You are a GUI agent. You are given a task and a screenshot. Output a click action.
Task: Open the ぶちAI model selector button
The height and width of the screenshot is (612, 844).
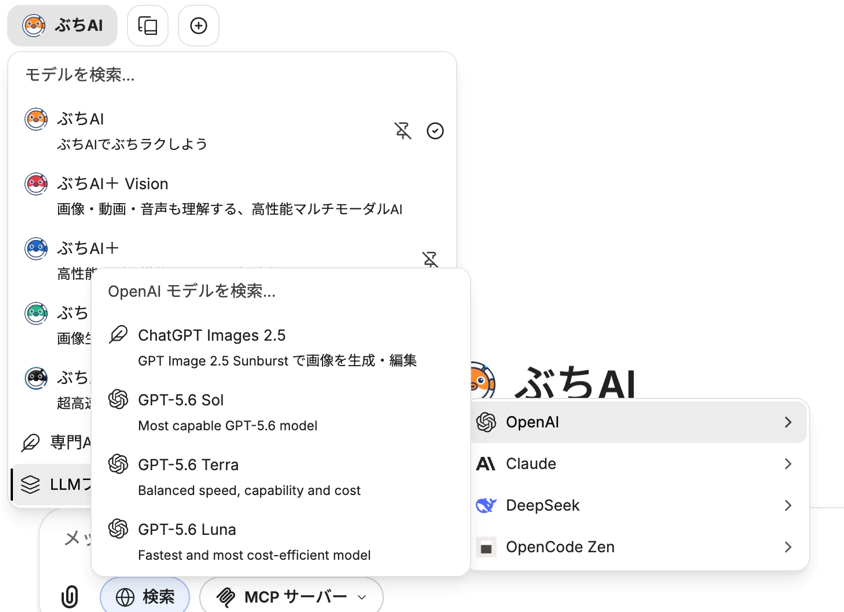point(62,25)
